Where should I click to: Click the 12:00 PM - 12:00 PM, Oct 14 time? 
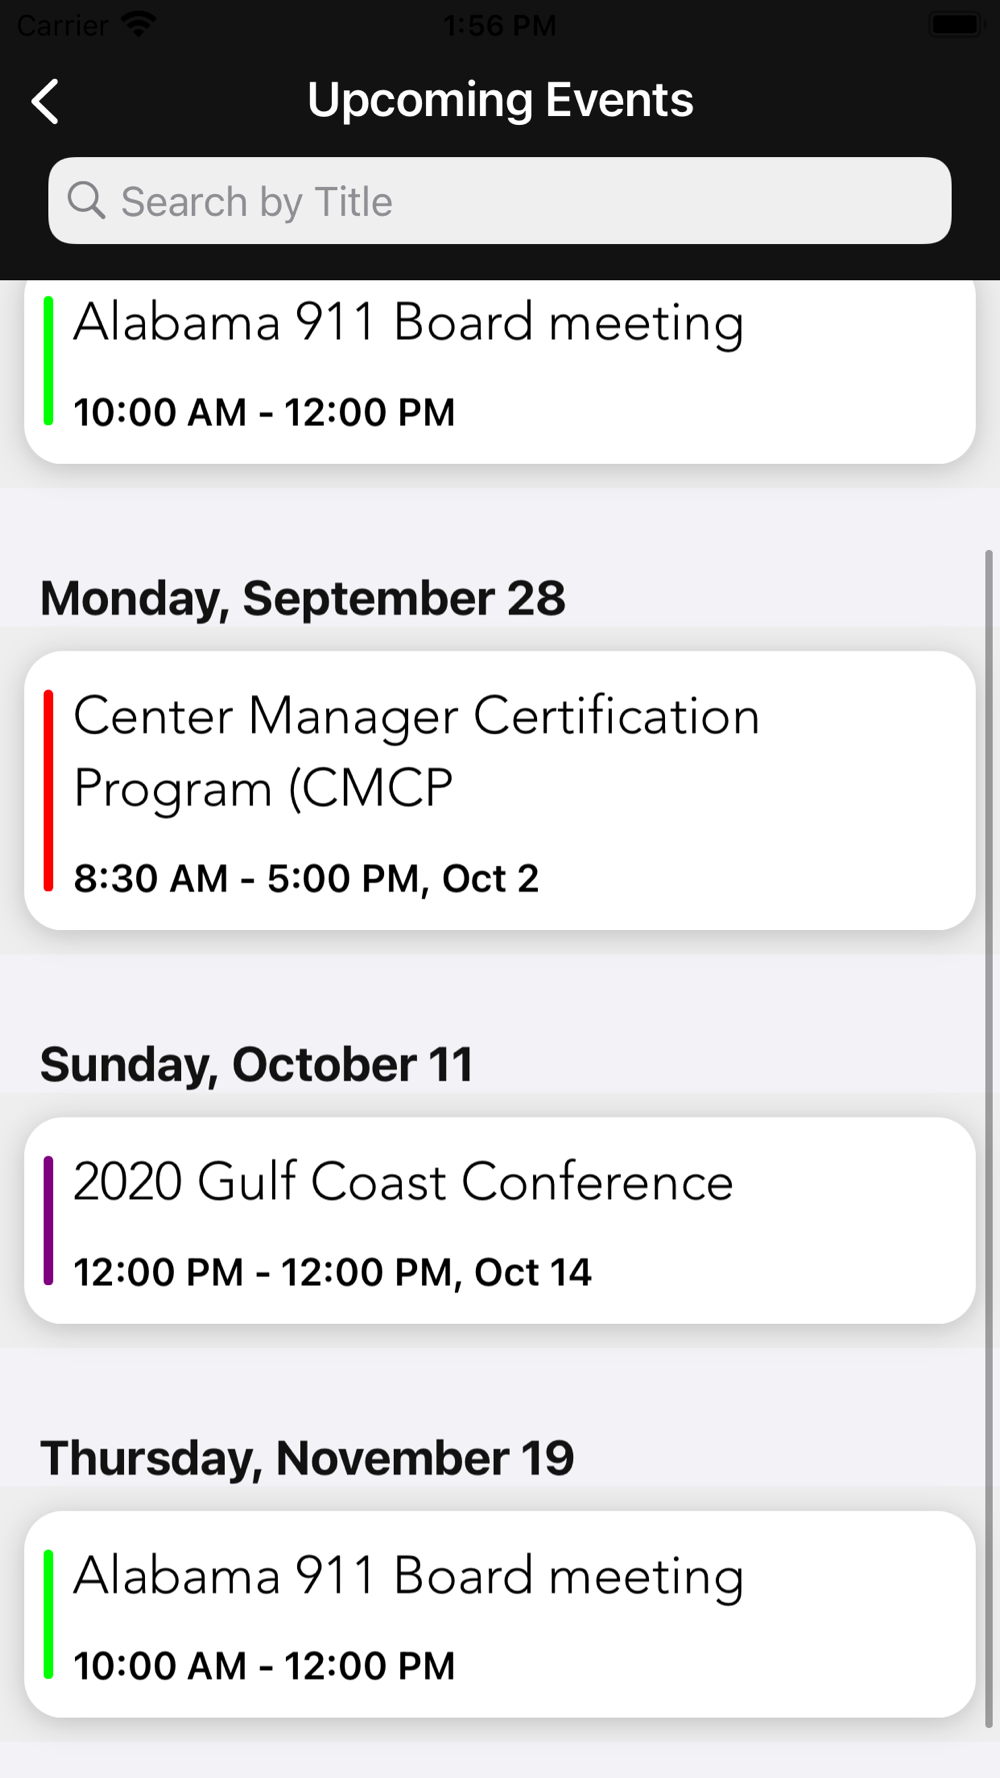pos(332,1273)
